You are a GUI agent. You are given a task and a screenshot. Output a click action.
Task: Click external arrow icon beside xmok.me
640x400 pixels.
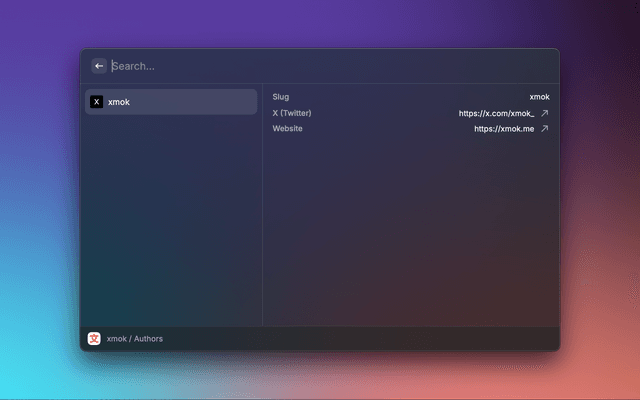pyautogui.click(x=545, y=128)
